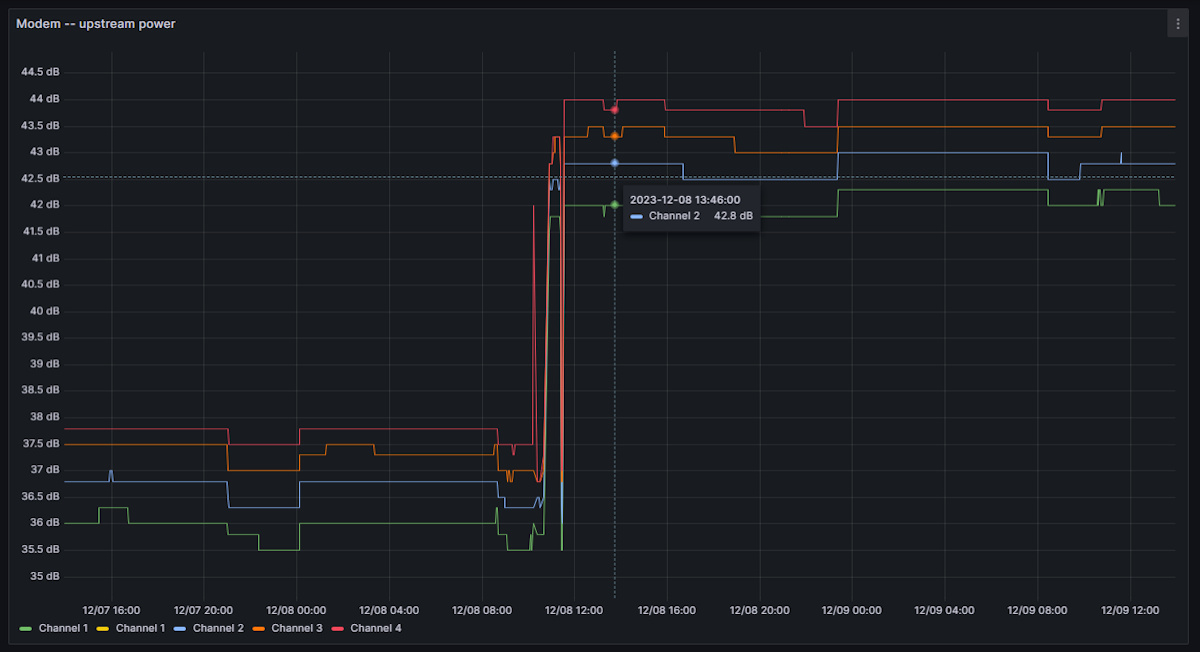Click the blue Channel 2 hover data point
The width and height of the screenshot is (1200, 652).
(615, 162)
